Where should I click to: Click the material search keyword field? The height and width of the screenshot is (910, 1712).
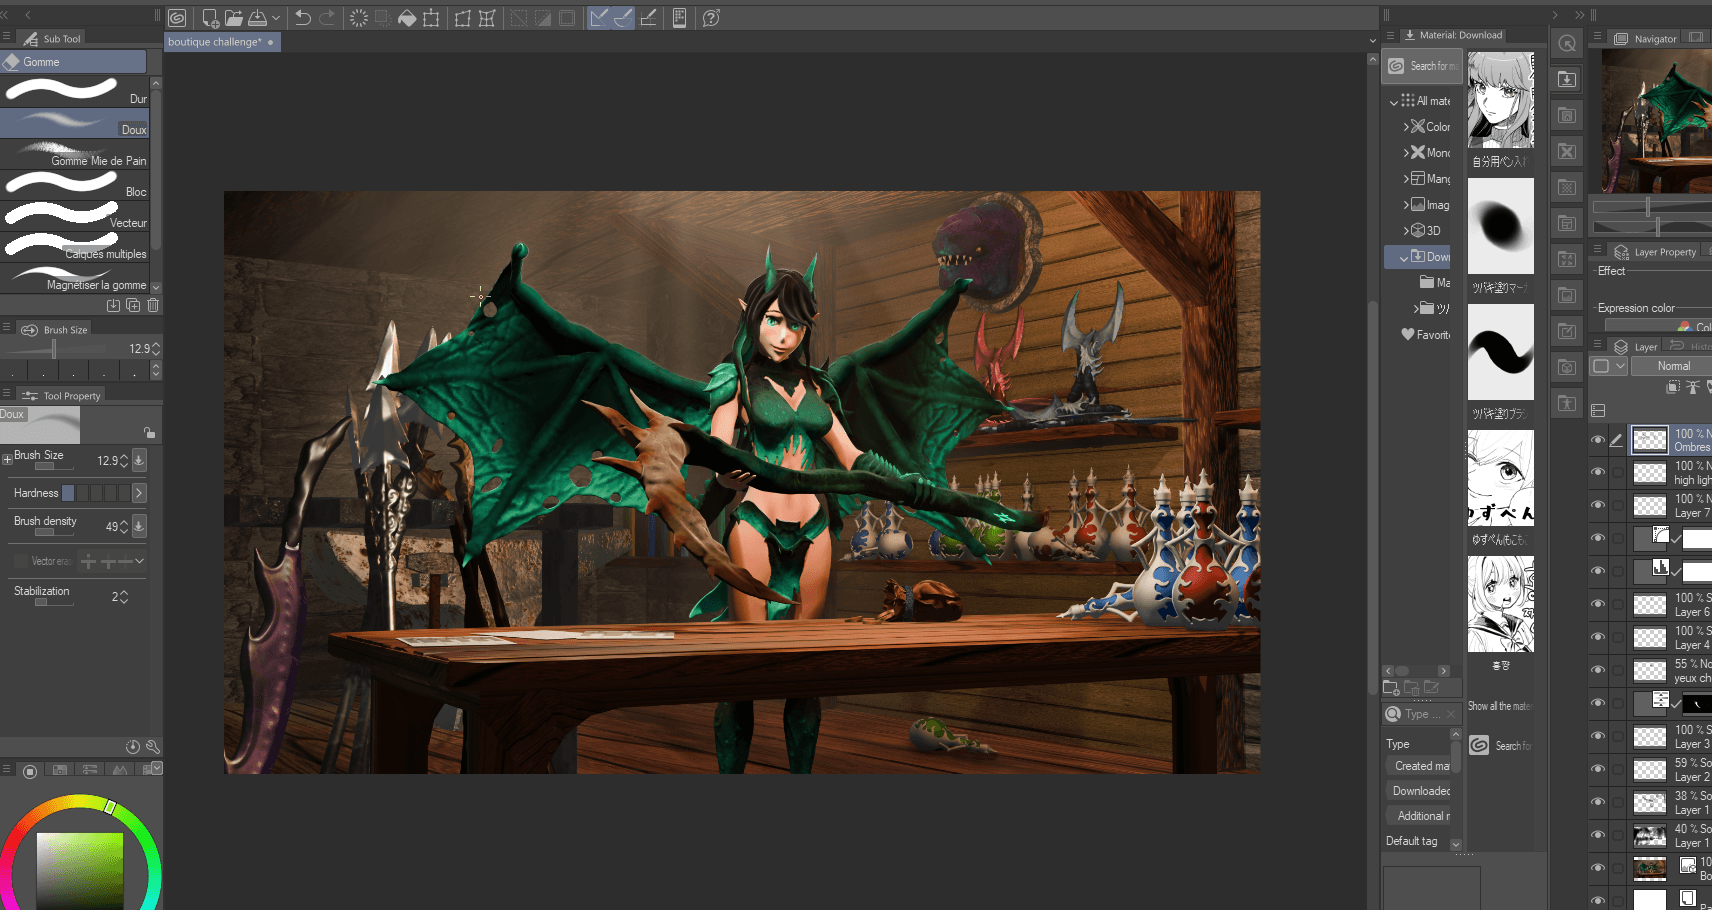click(x=1422, y=714)
